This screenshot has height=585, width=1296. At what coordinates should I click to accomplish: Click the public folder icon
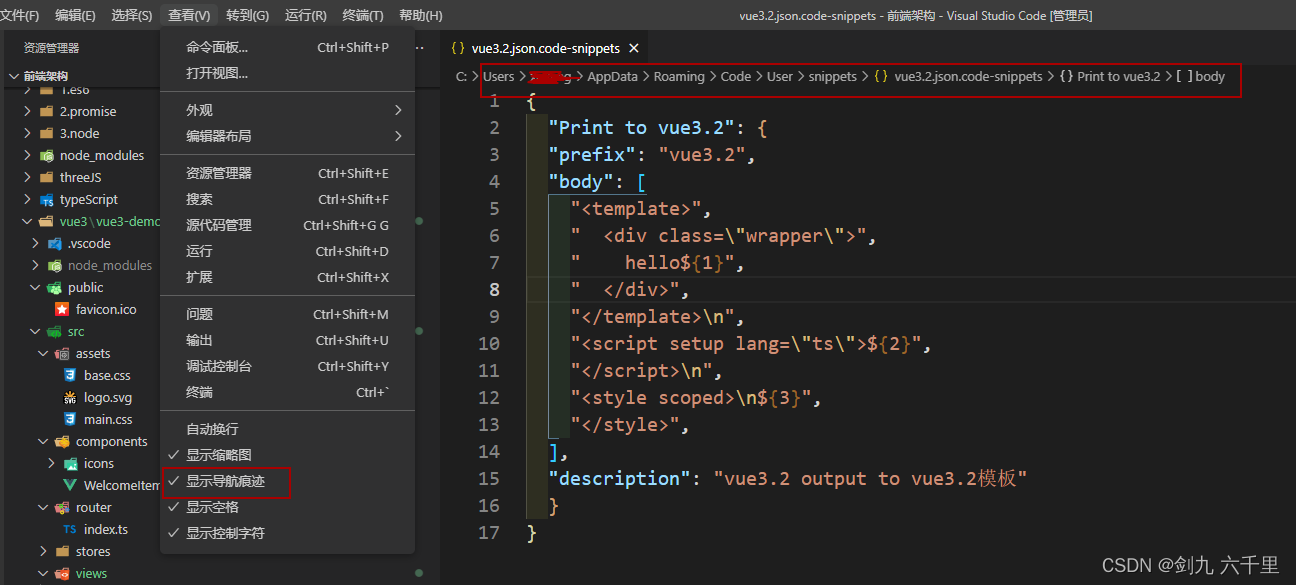pos(54,287)
